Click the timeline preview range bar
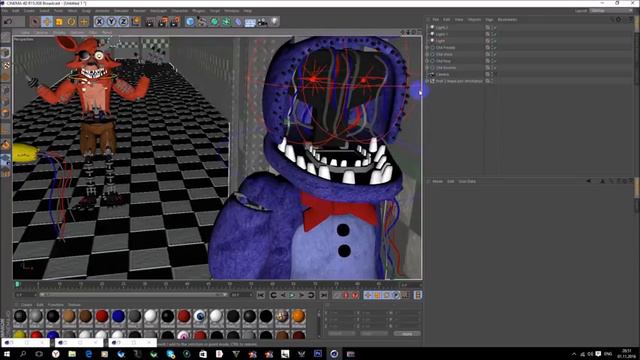 click(x=133, y=295)
